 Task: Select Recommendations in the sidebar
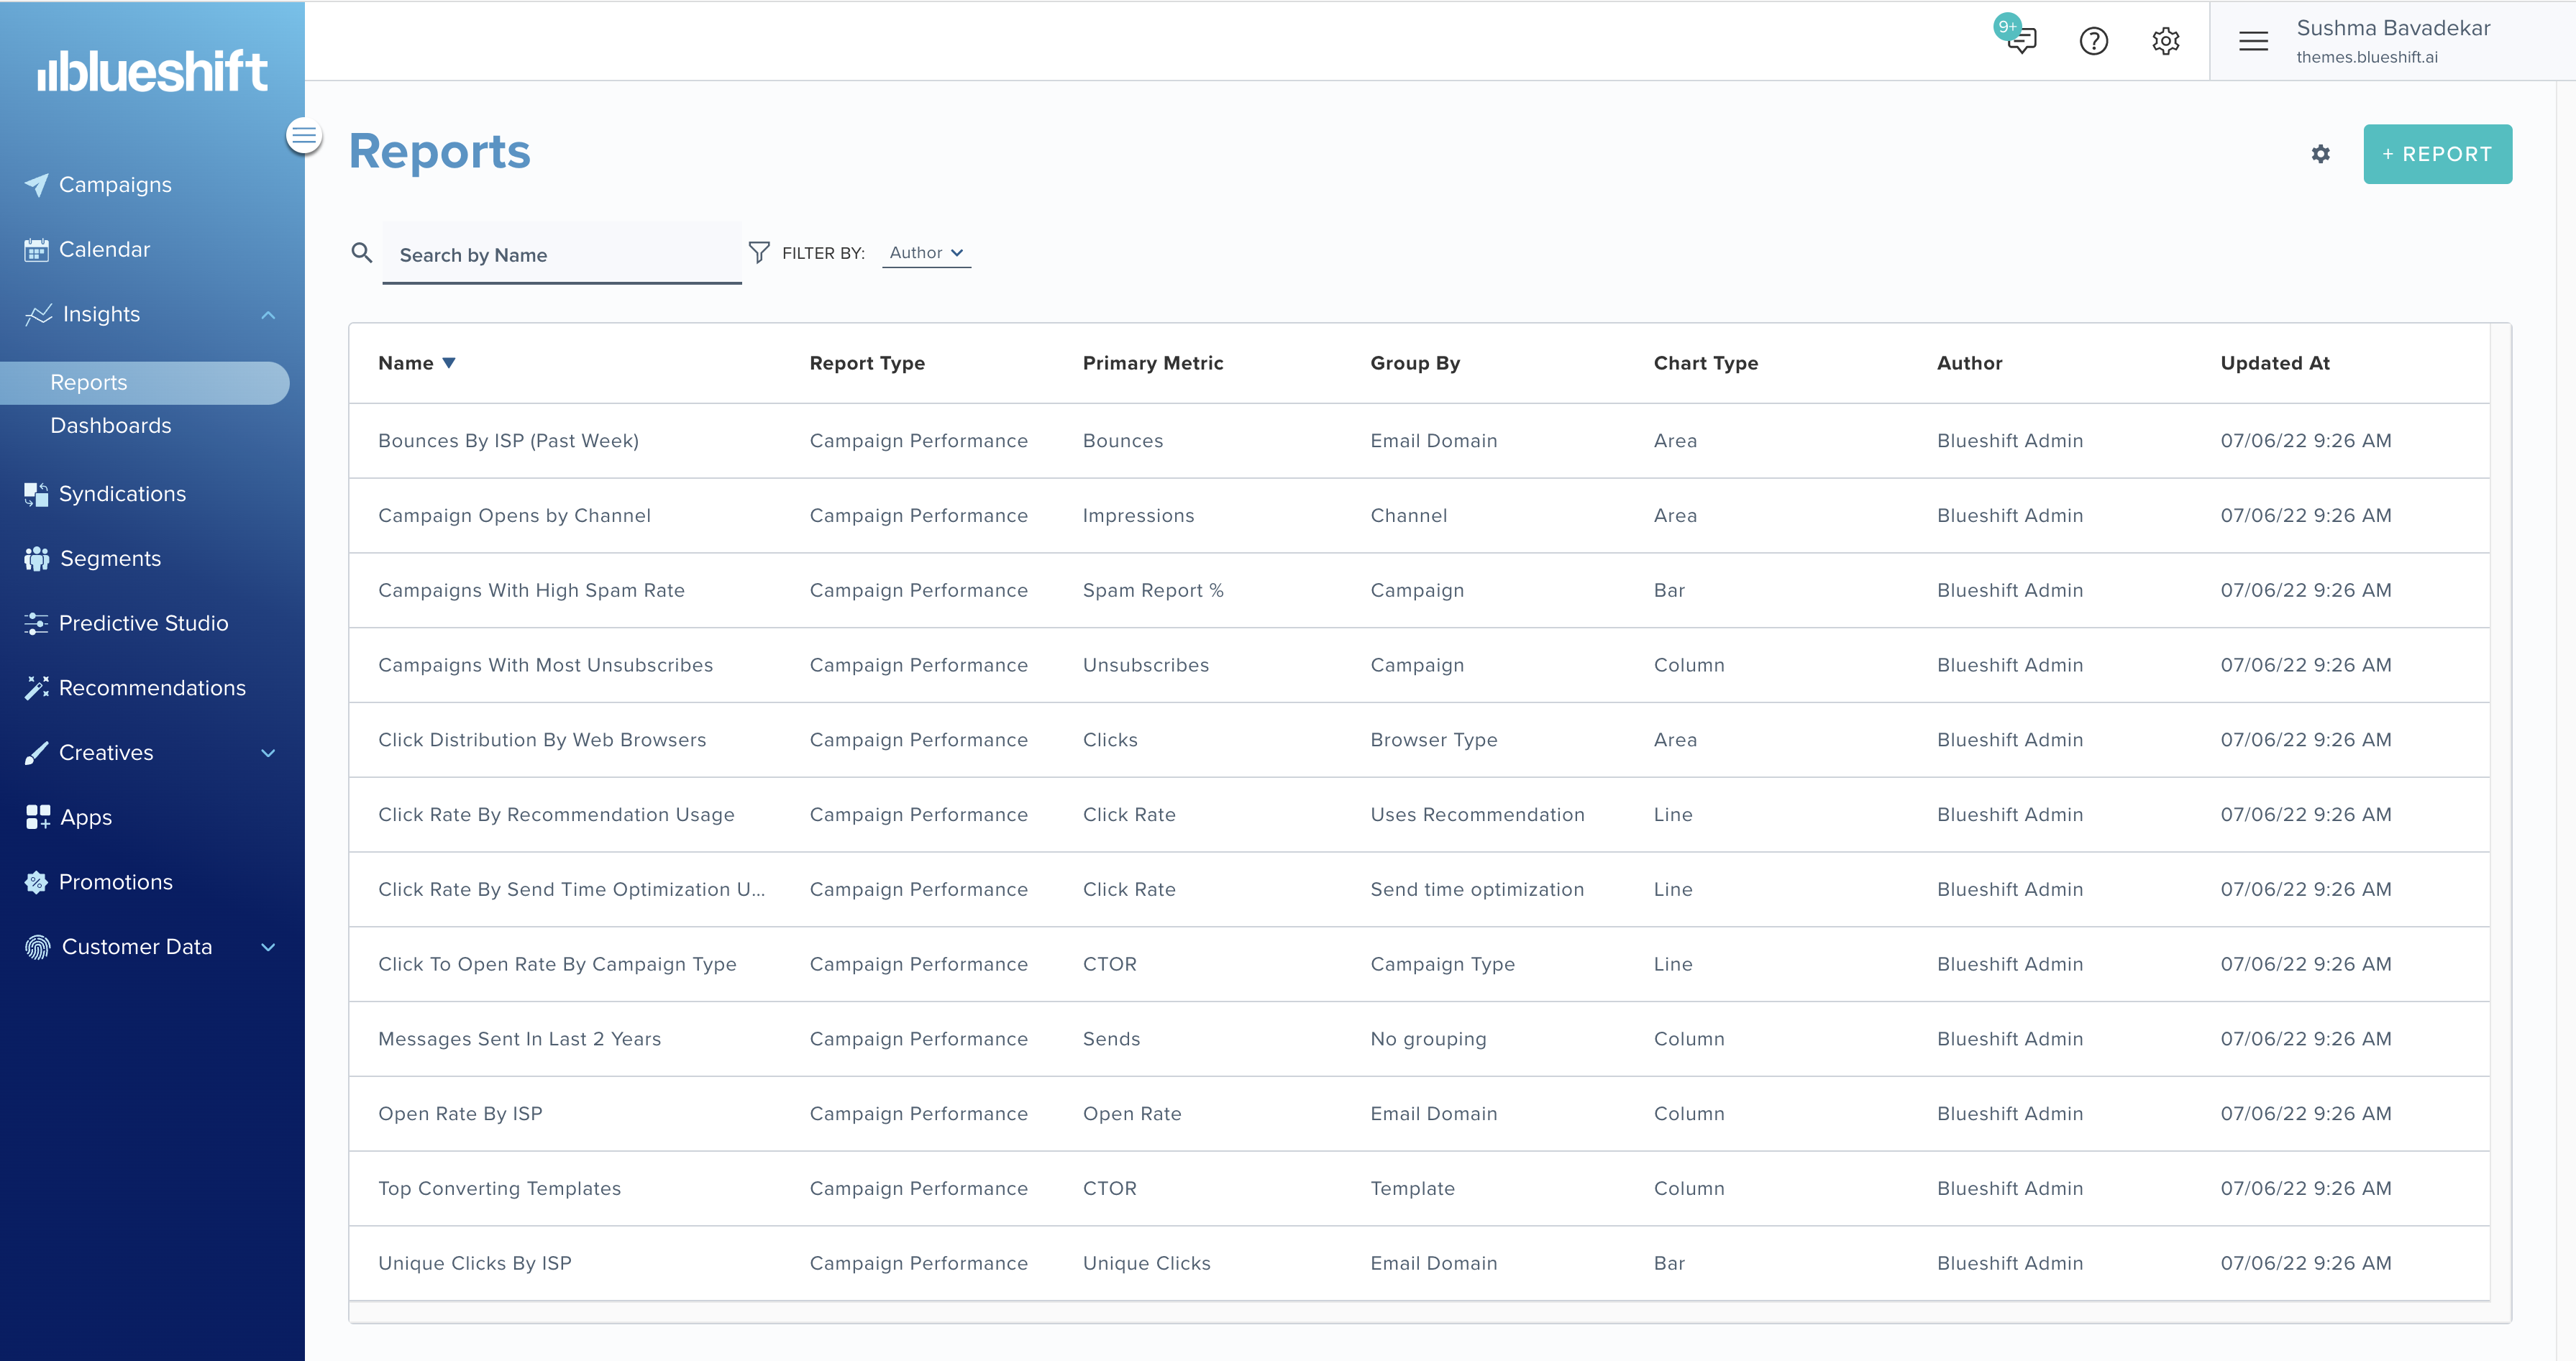pyautogui.click(x=152, y=687)
